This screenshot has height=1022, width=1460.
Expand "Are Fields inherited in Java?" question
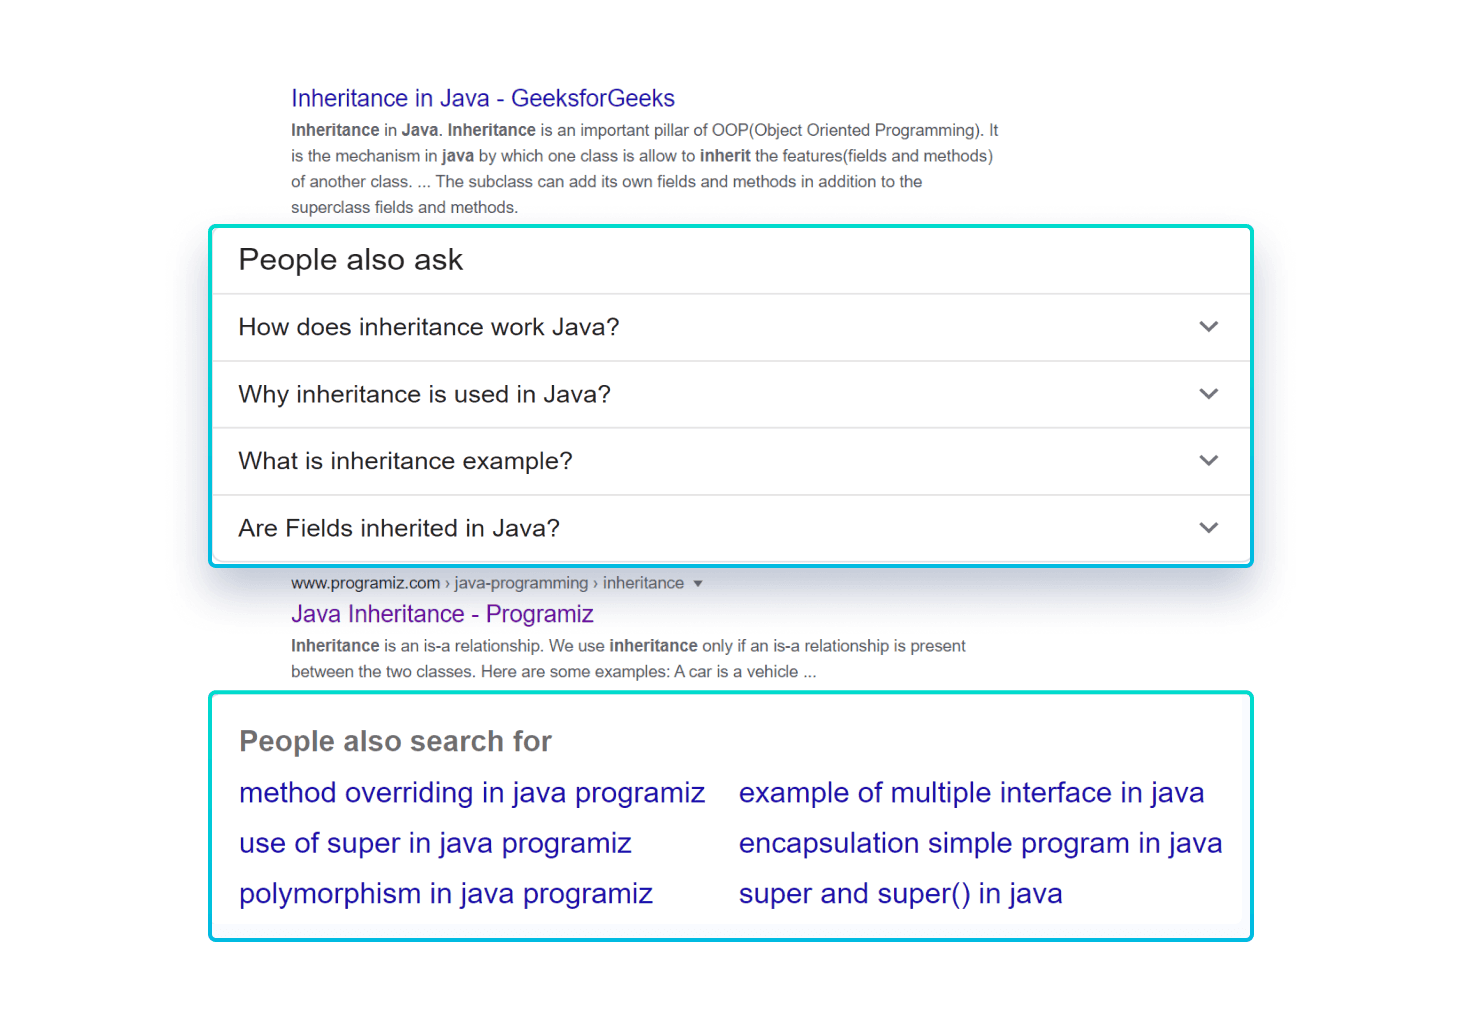(x=399, y=528)
